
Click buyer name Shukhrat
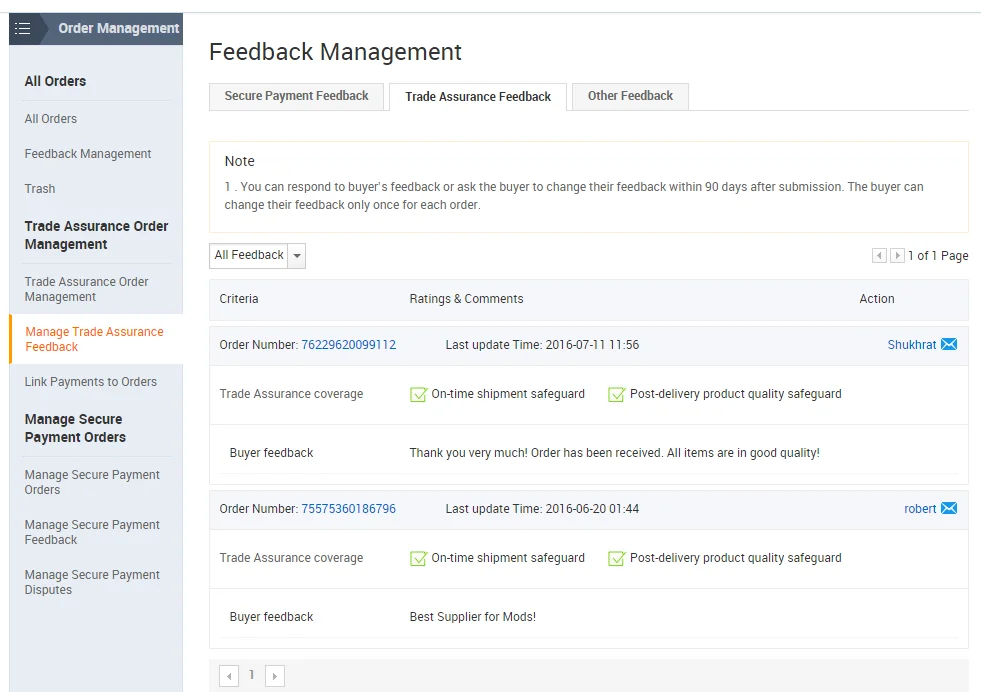click(911, 345)
